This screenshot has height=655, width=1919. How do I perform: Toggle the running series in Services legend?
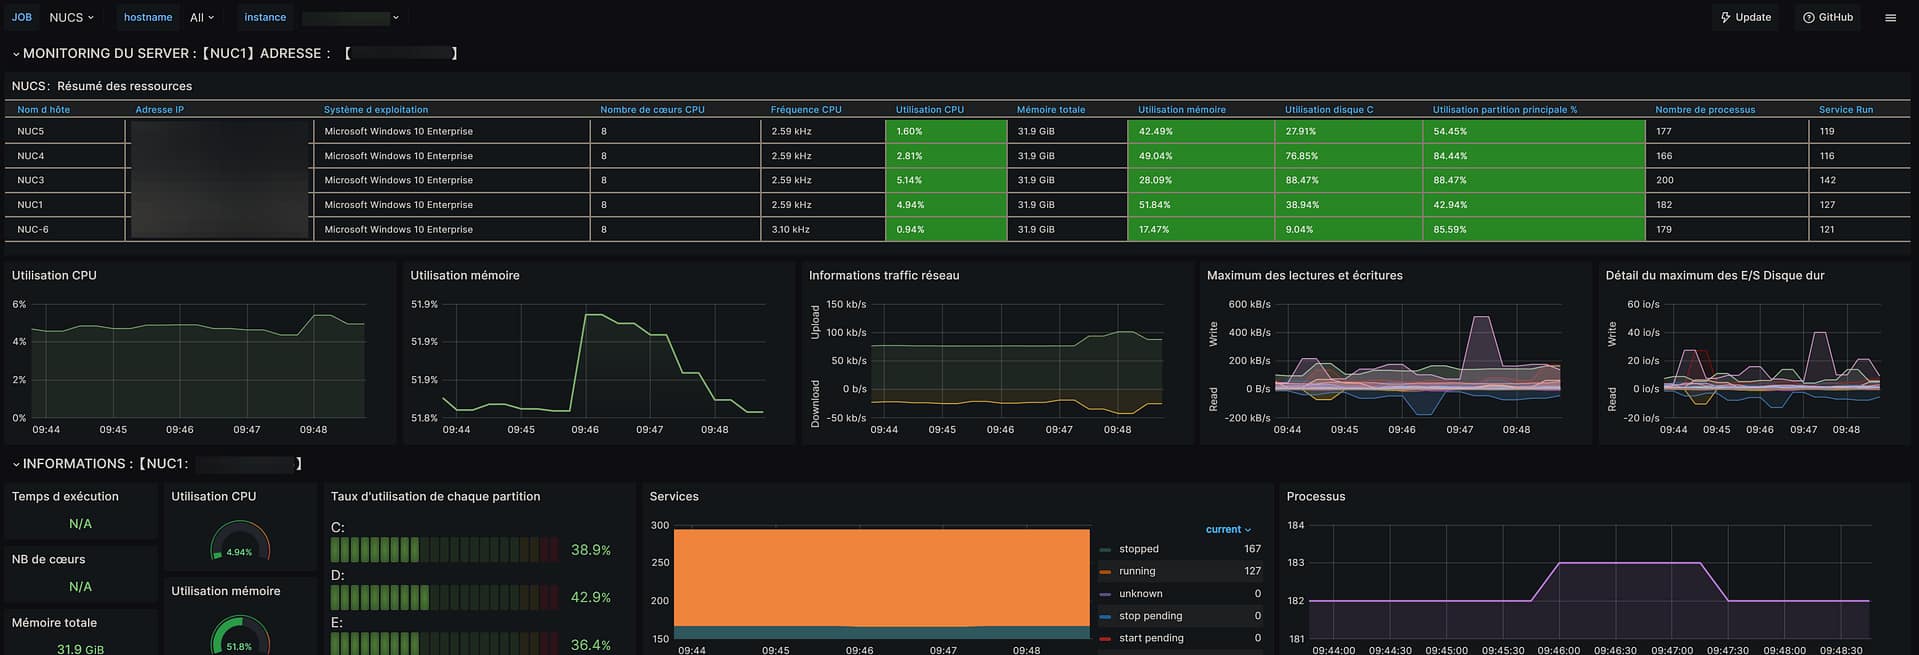click(x=1137, y=571)
